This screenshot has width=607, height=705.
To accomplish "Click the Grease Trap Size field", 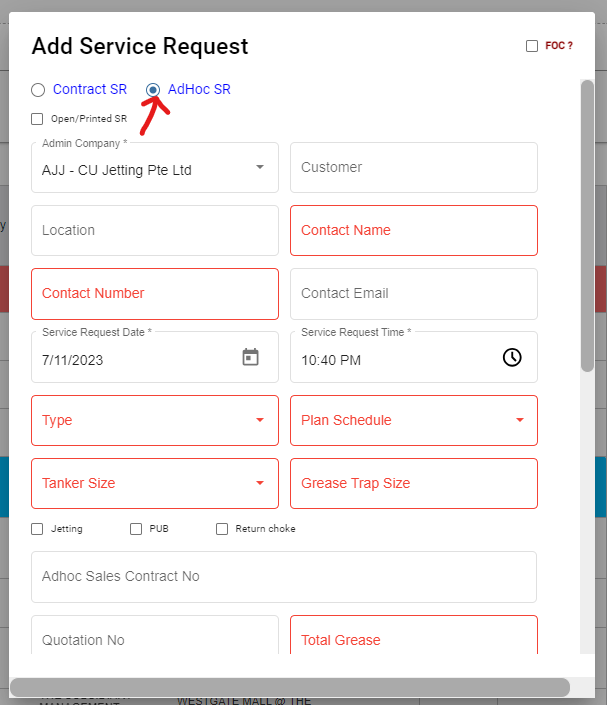I will click(x=413, y=483).
